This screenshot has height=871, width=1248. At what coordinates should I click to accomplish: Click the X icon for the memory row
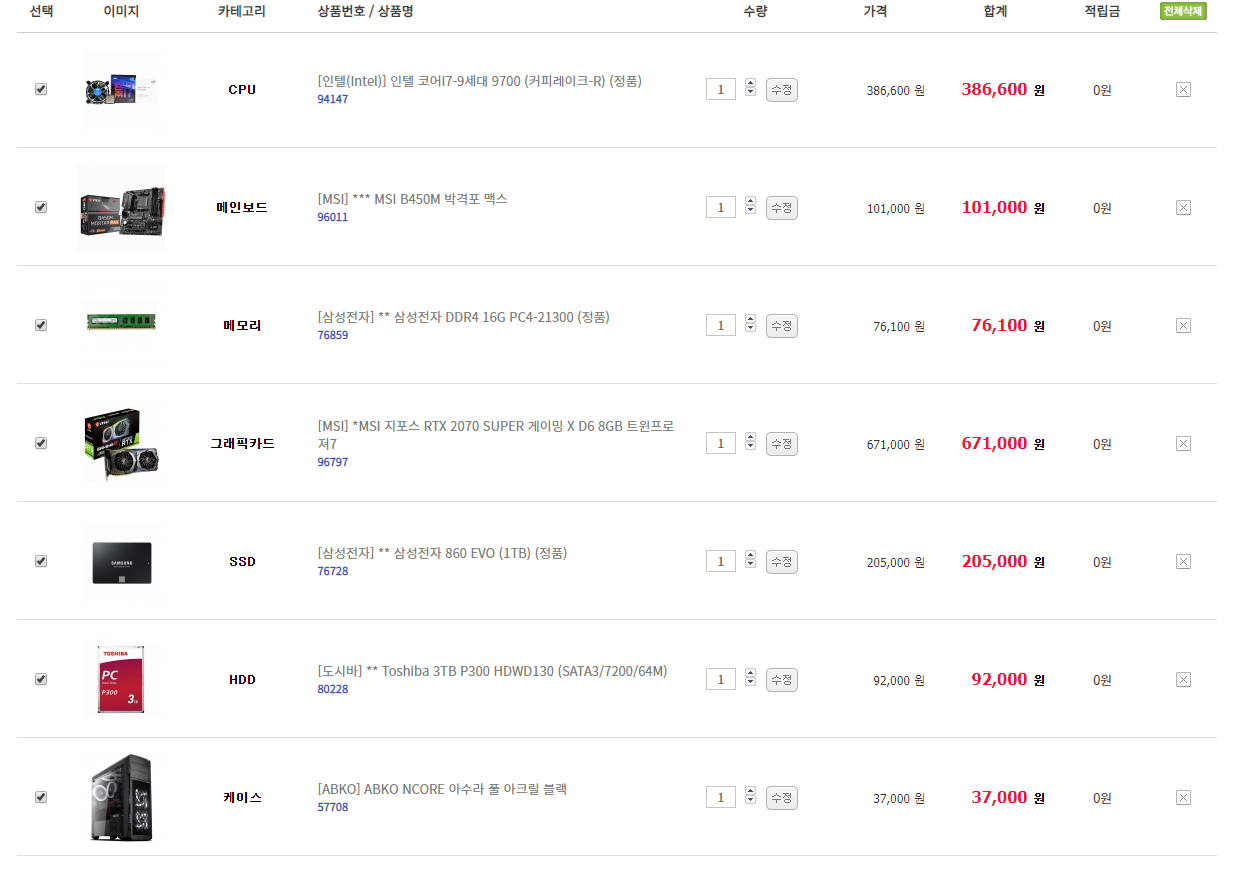tap(1183, 326)
